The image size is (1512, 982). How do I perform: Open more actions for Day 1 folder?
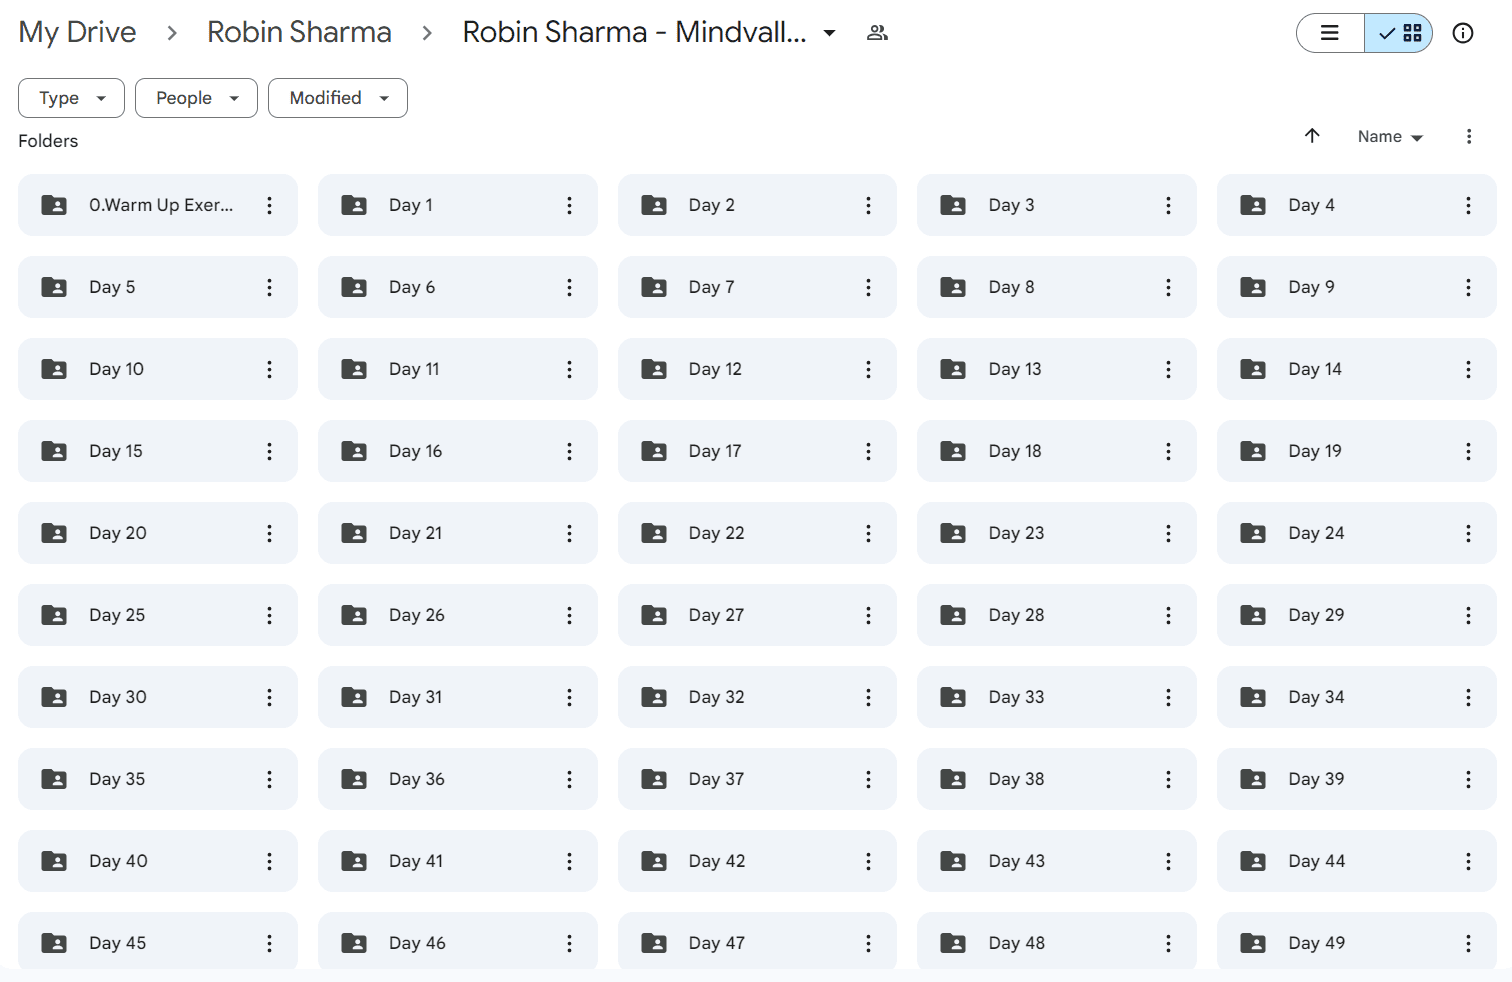pos(569,205)
